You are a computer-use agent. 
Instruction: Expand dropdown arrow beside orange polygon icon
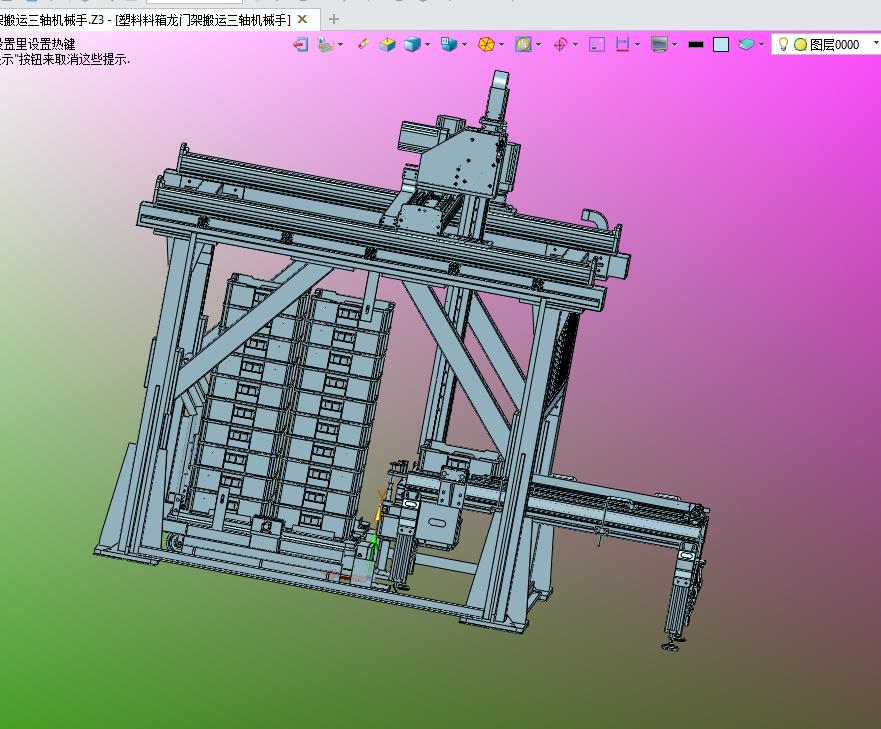501,45
